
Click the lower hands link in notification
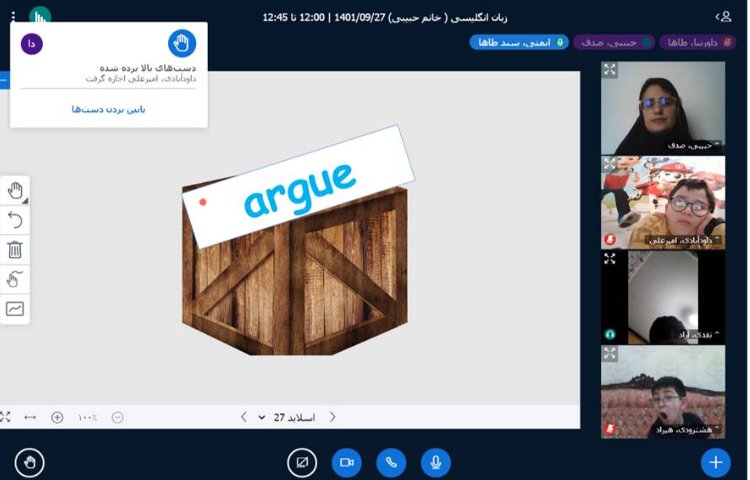pyautogui.click(x=109, y=108)
